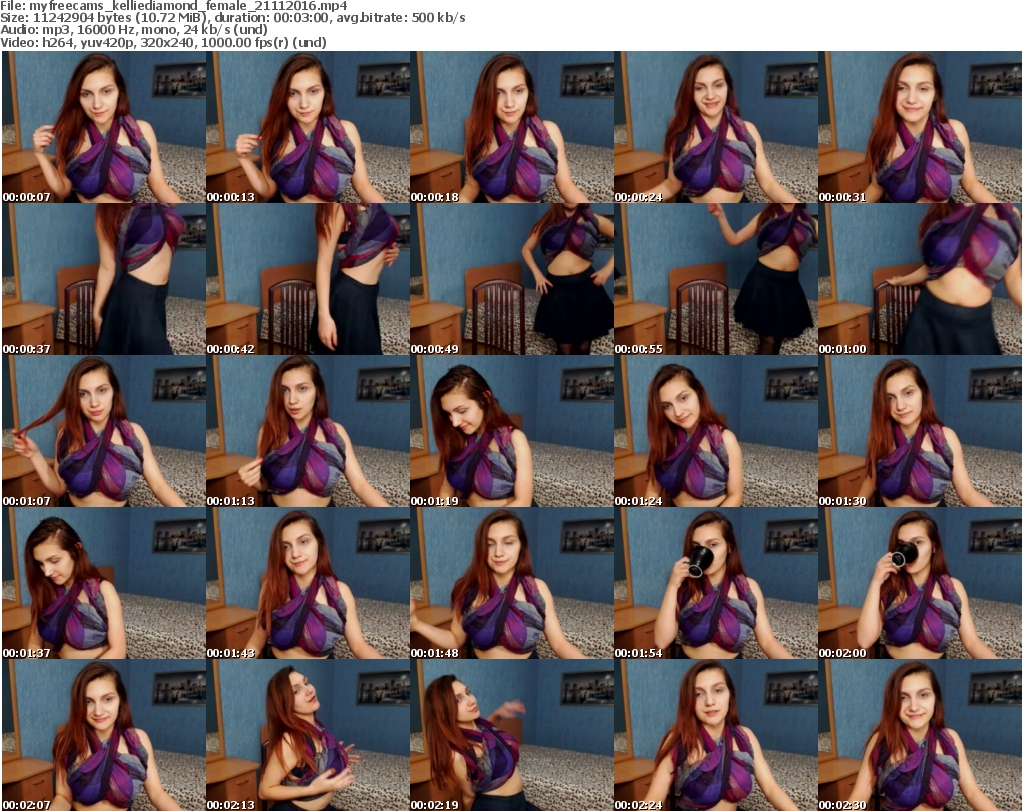Choose the frame stamped 00:01:37

[x=104, y=583]
